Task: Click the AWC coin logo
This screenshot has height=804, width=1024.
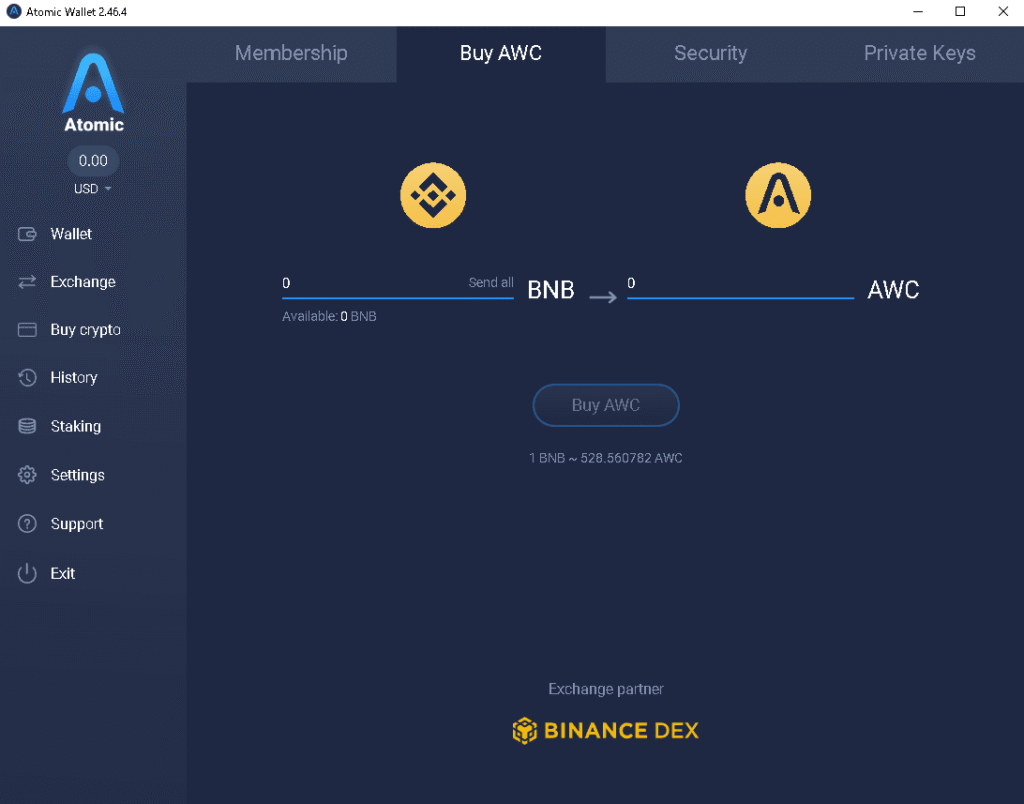Action: 778,195
